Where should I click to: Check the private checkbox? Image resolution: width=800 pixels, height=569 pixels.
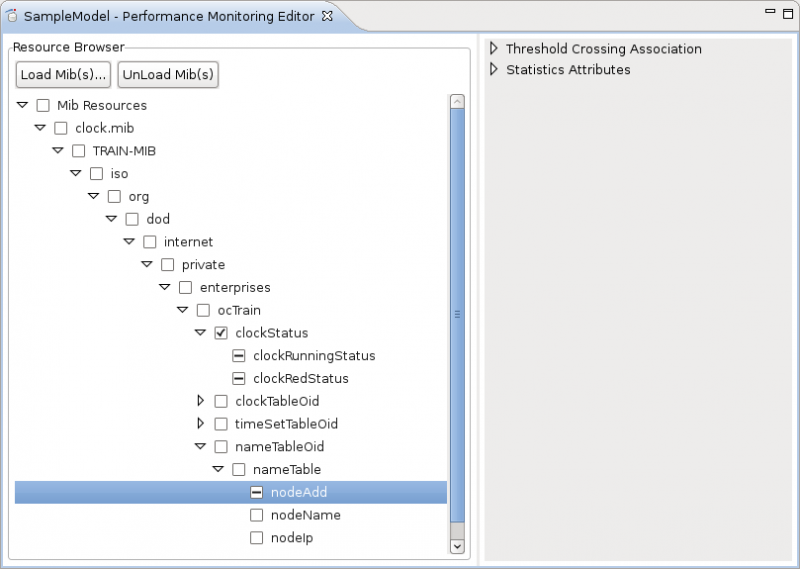(x=168, y=264)
